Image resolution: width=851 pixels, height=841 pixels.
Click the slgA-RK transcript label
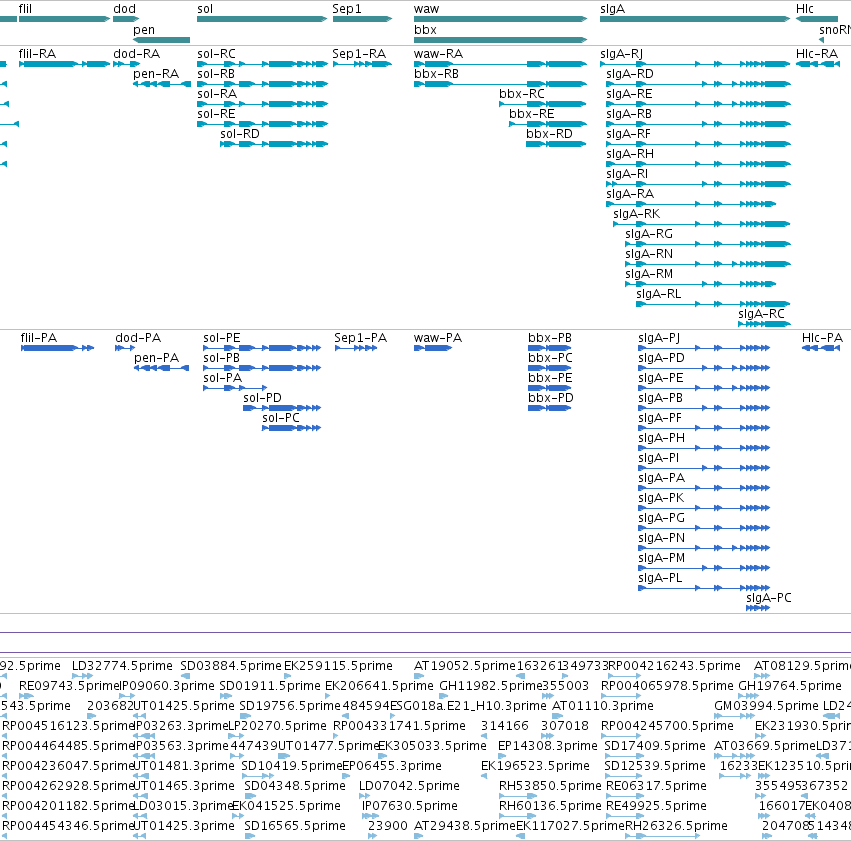tap(637, 214)
